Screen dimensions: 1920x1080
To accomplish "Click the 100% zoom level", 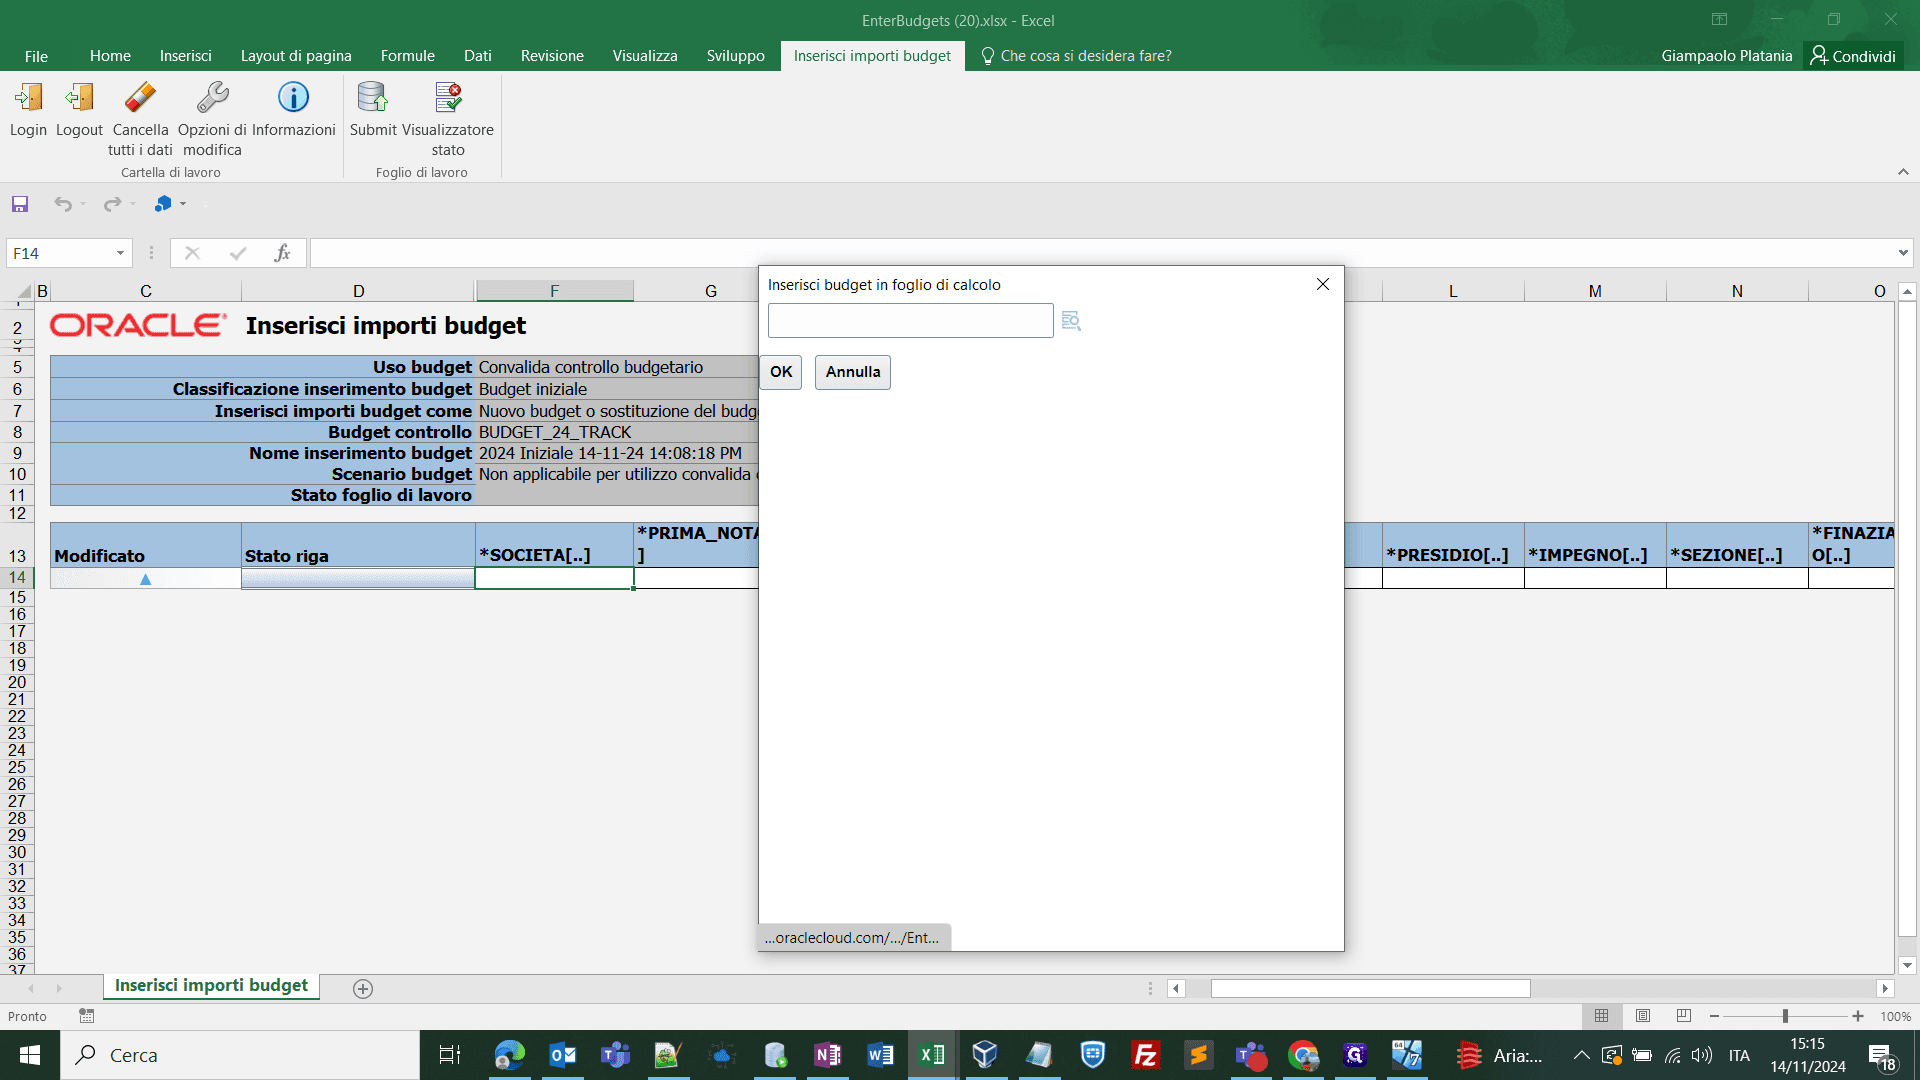I will coord(1895,1016).
